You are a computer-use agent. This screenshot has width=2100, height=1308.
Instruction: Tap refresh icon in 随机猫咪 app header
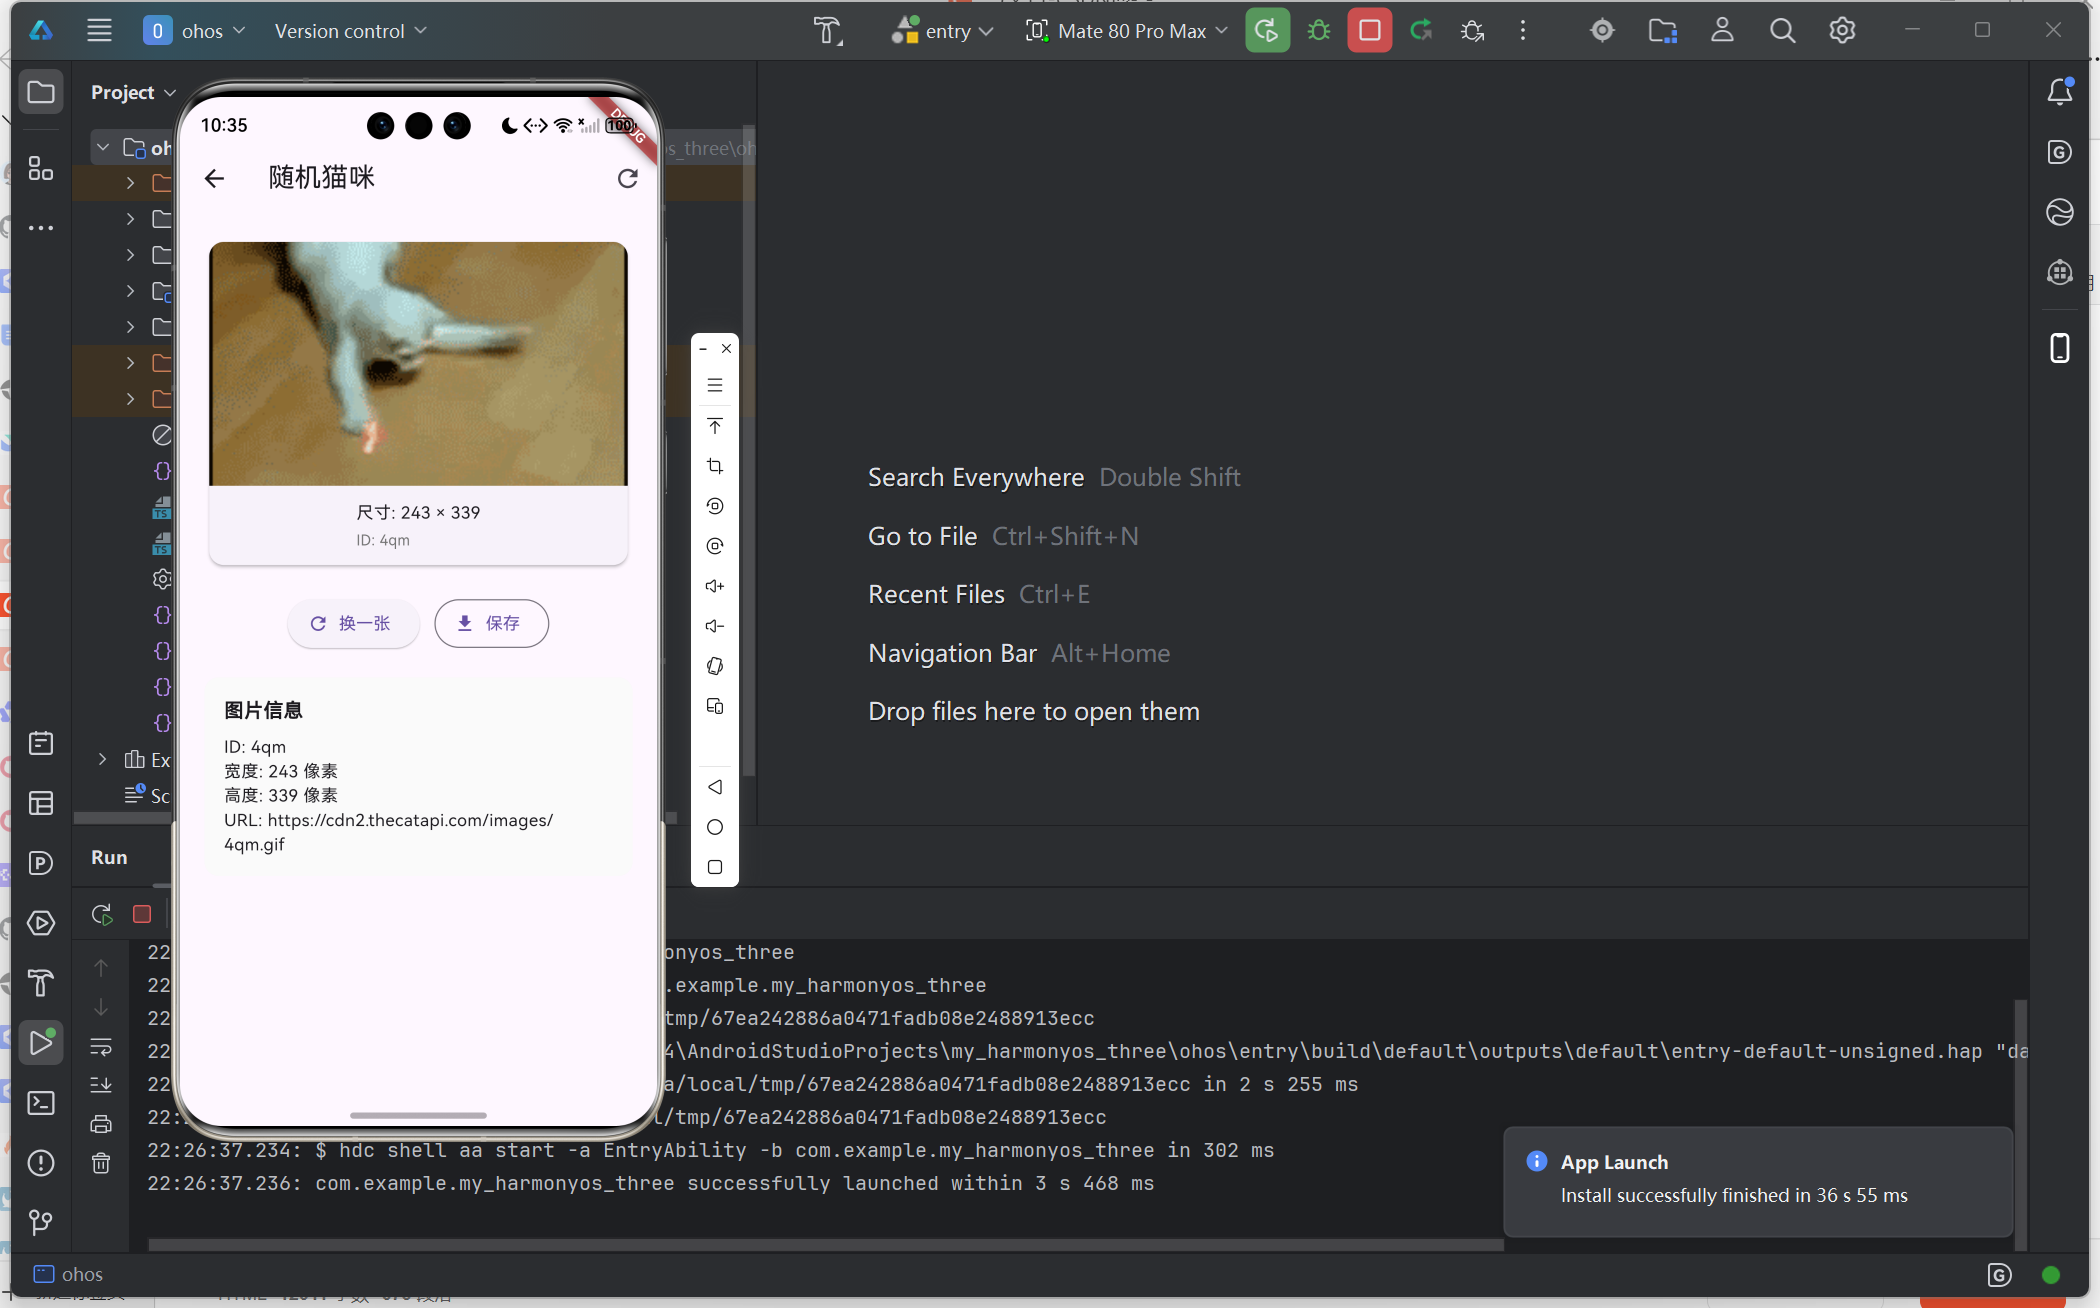tap(627, 178)
